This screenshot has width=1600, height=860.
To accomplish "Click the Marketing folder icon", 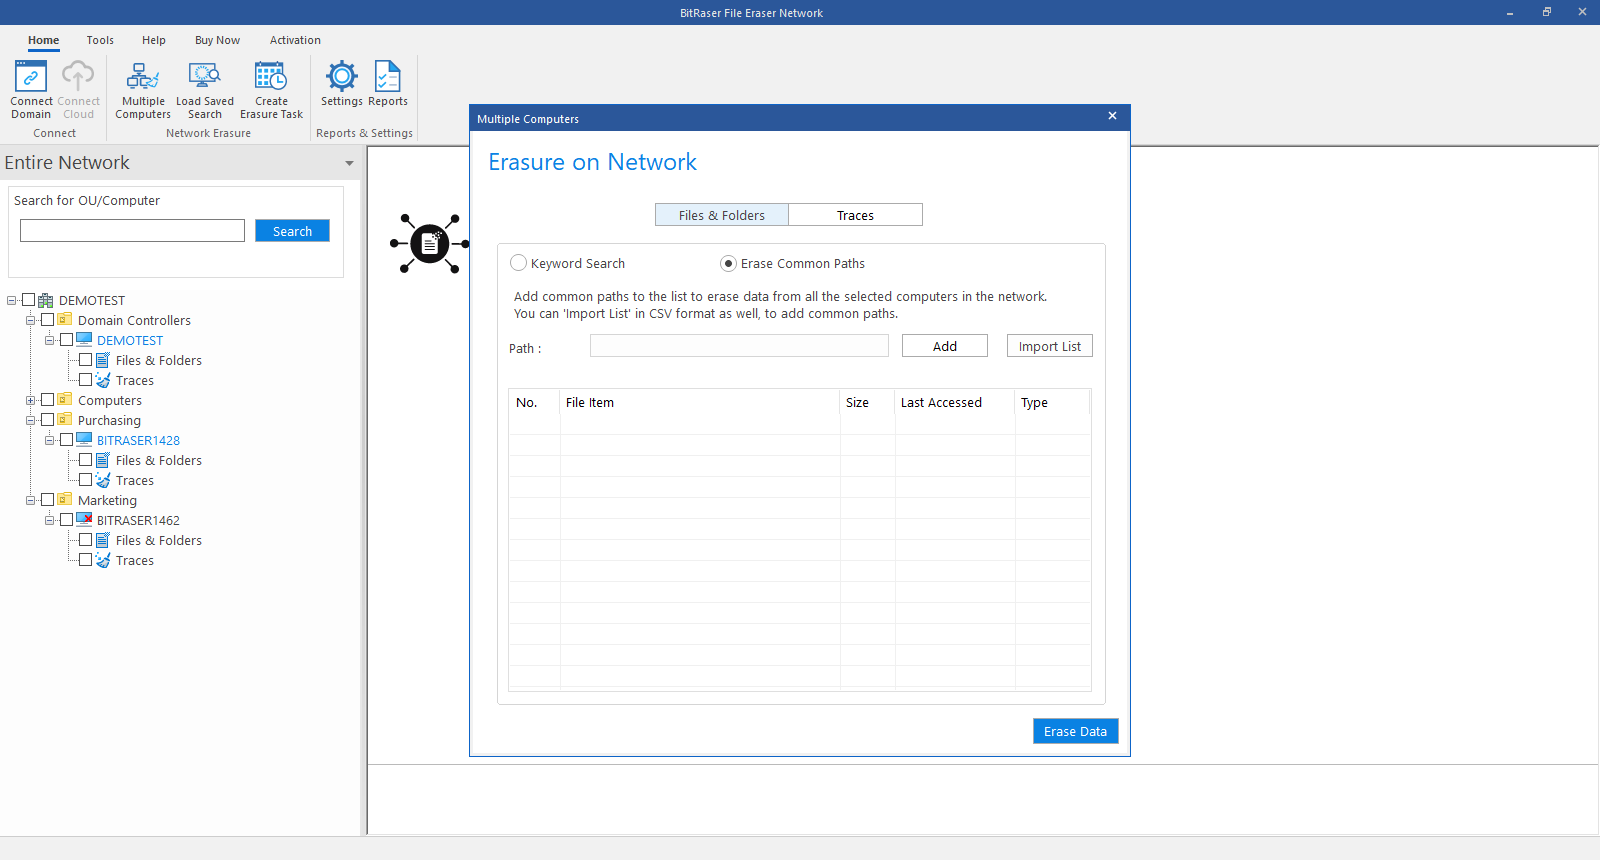I will 65,500.
